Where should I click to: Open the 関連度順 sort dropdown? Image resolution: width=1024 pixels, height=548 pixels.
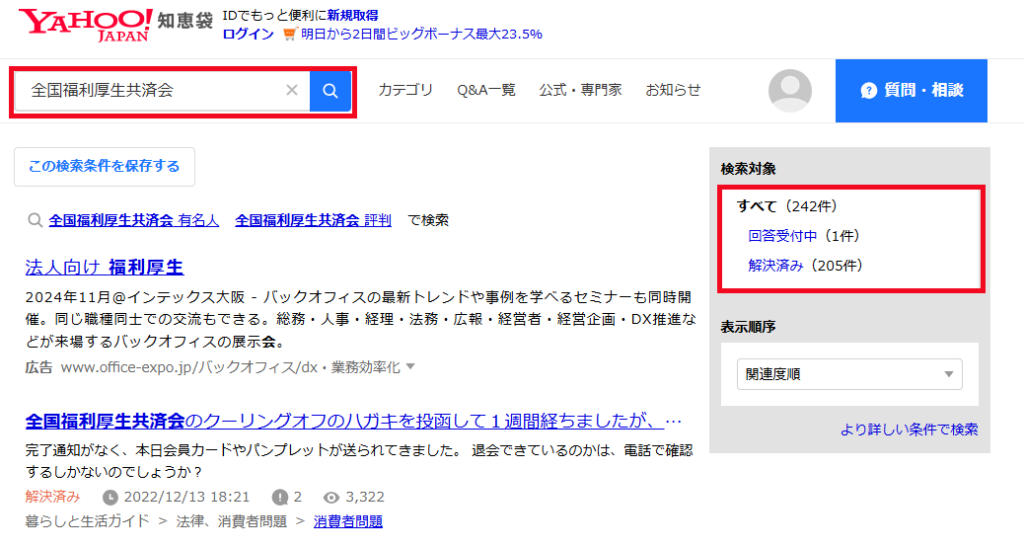(849, 374)
